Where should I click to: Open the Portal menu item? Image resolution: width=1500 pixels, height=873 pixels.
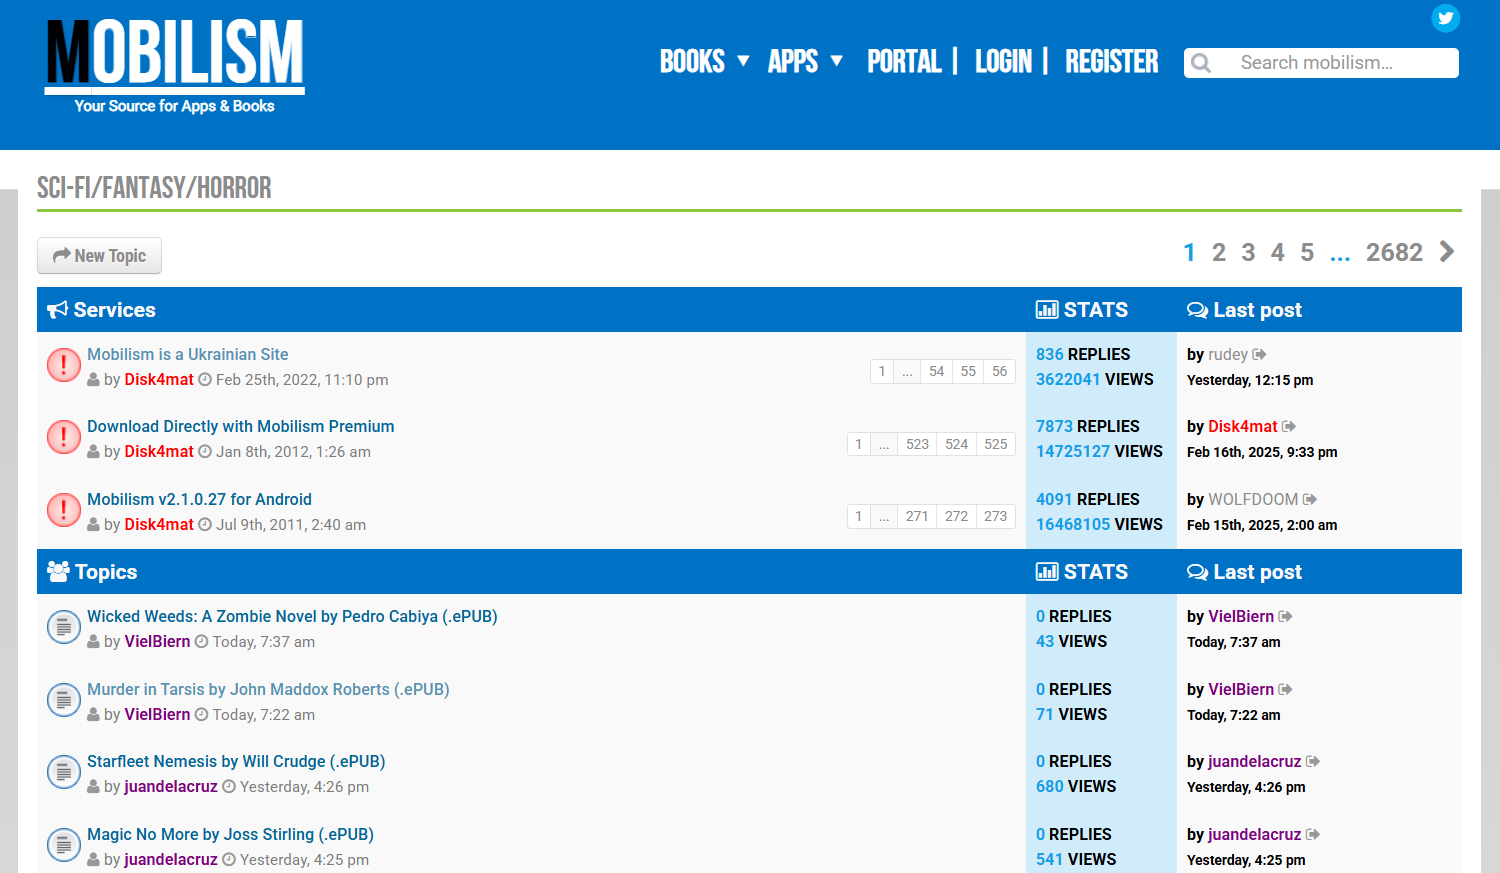(x=904, y=61)
